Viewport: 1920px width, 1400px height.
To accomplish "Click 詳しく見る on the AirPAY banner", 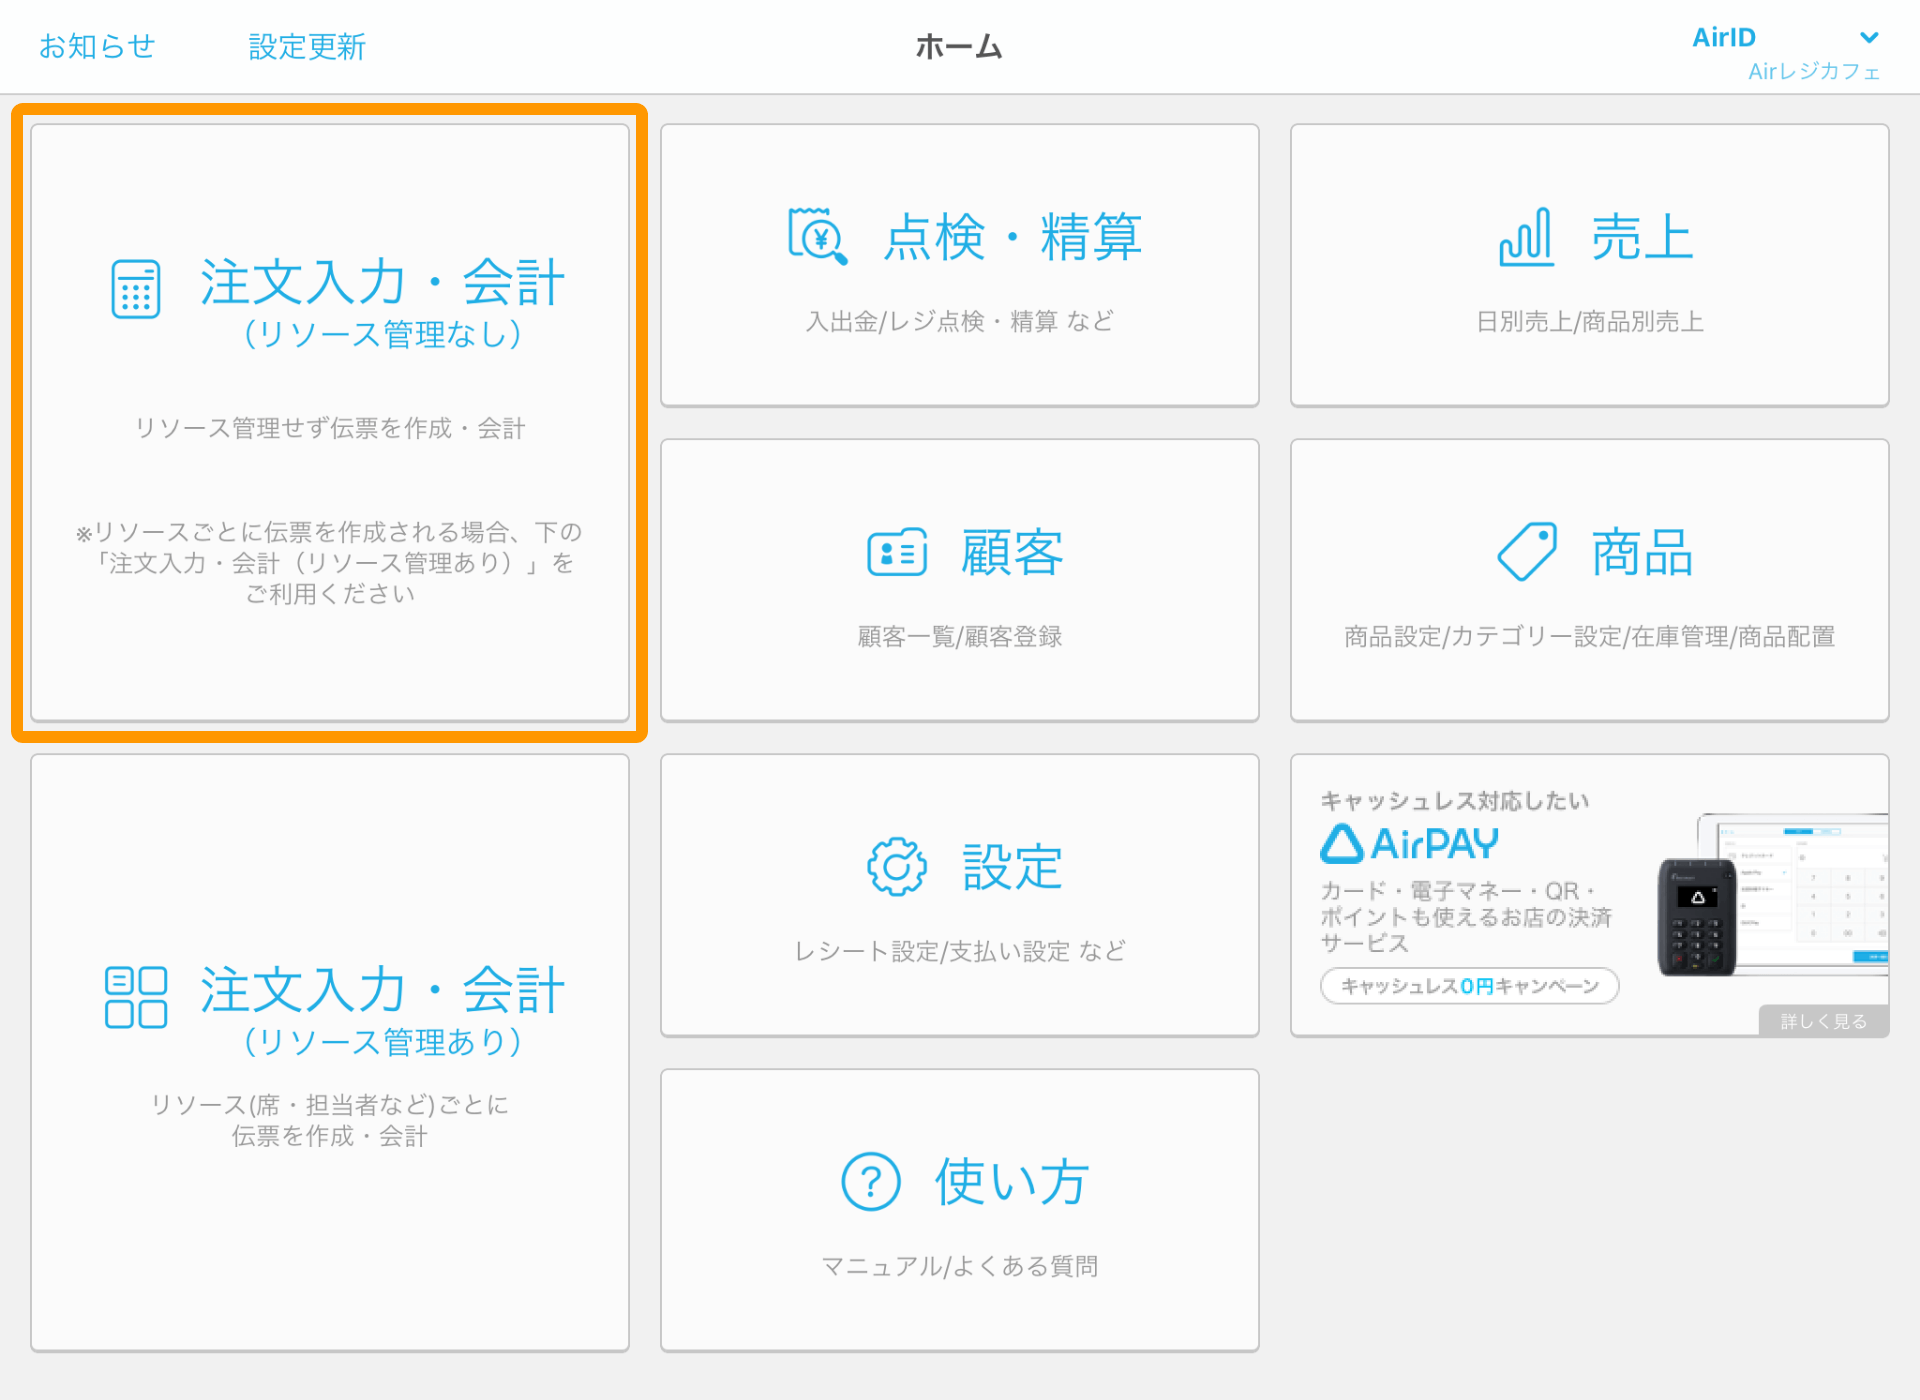I will [1823, 1021].
